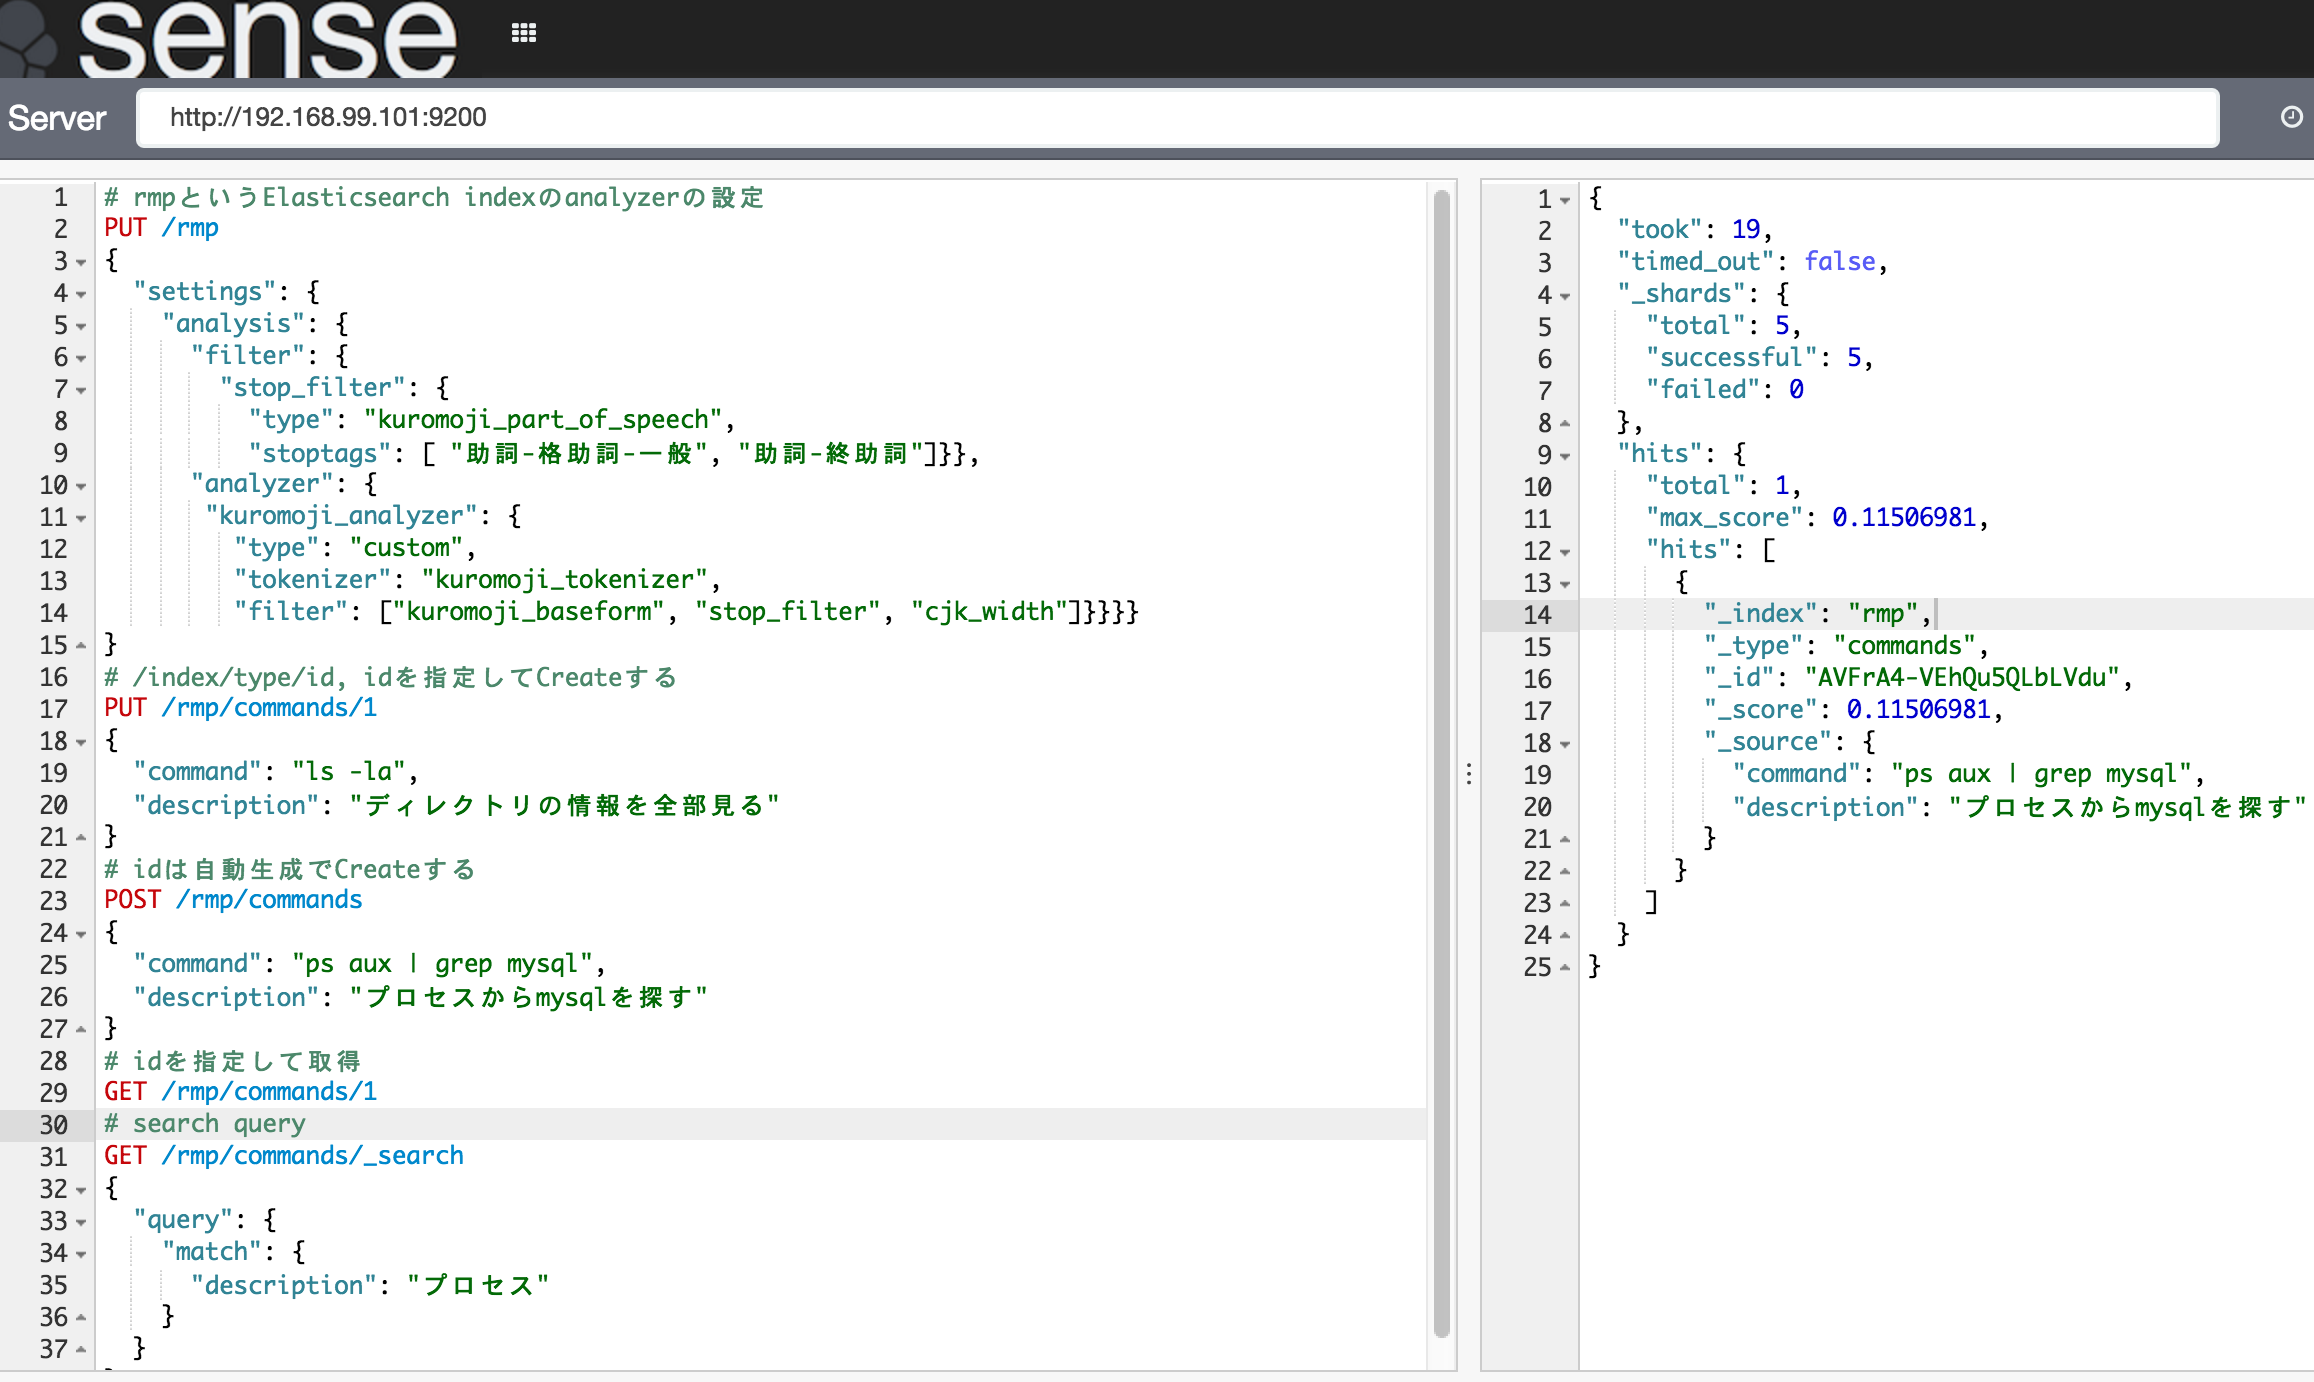Click the editor vertical scrollbar

tap(1441, 760)
